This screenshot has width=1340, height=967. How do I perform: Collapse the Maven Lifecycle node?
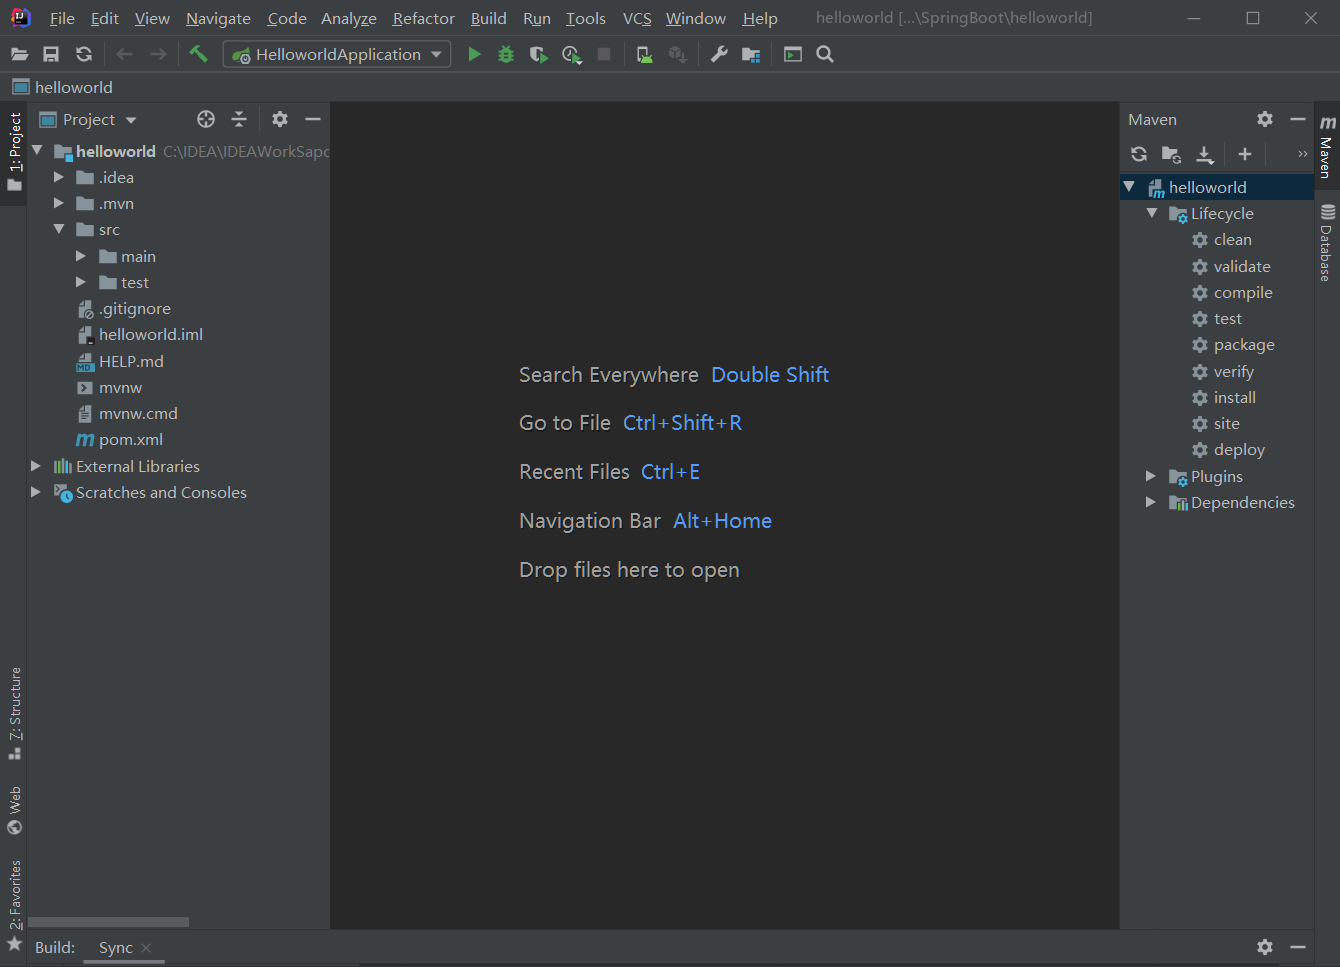tap(1151, 213)
